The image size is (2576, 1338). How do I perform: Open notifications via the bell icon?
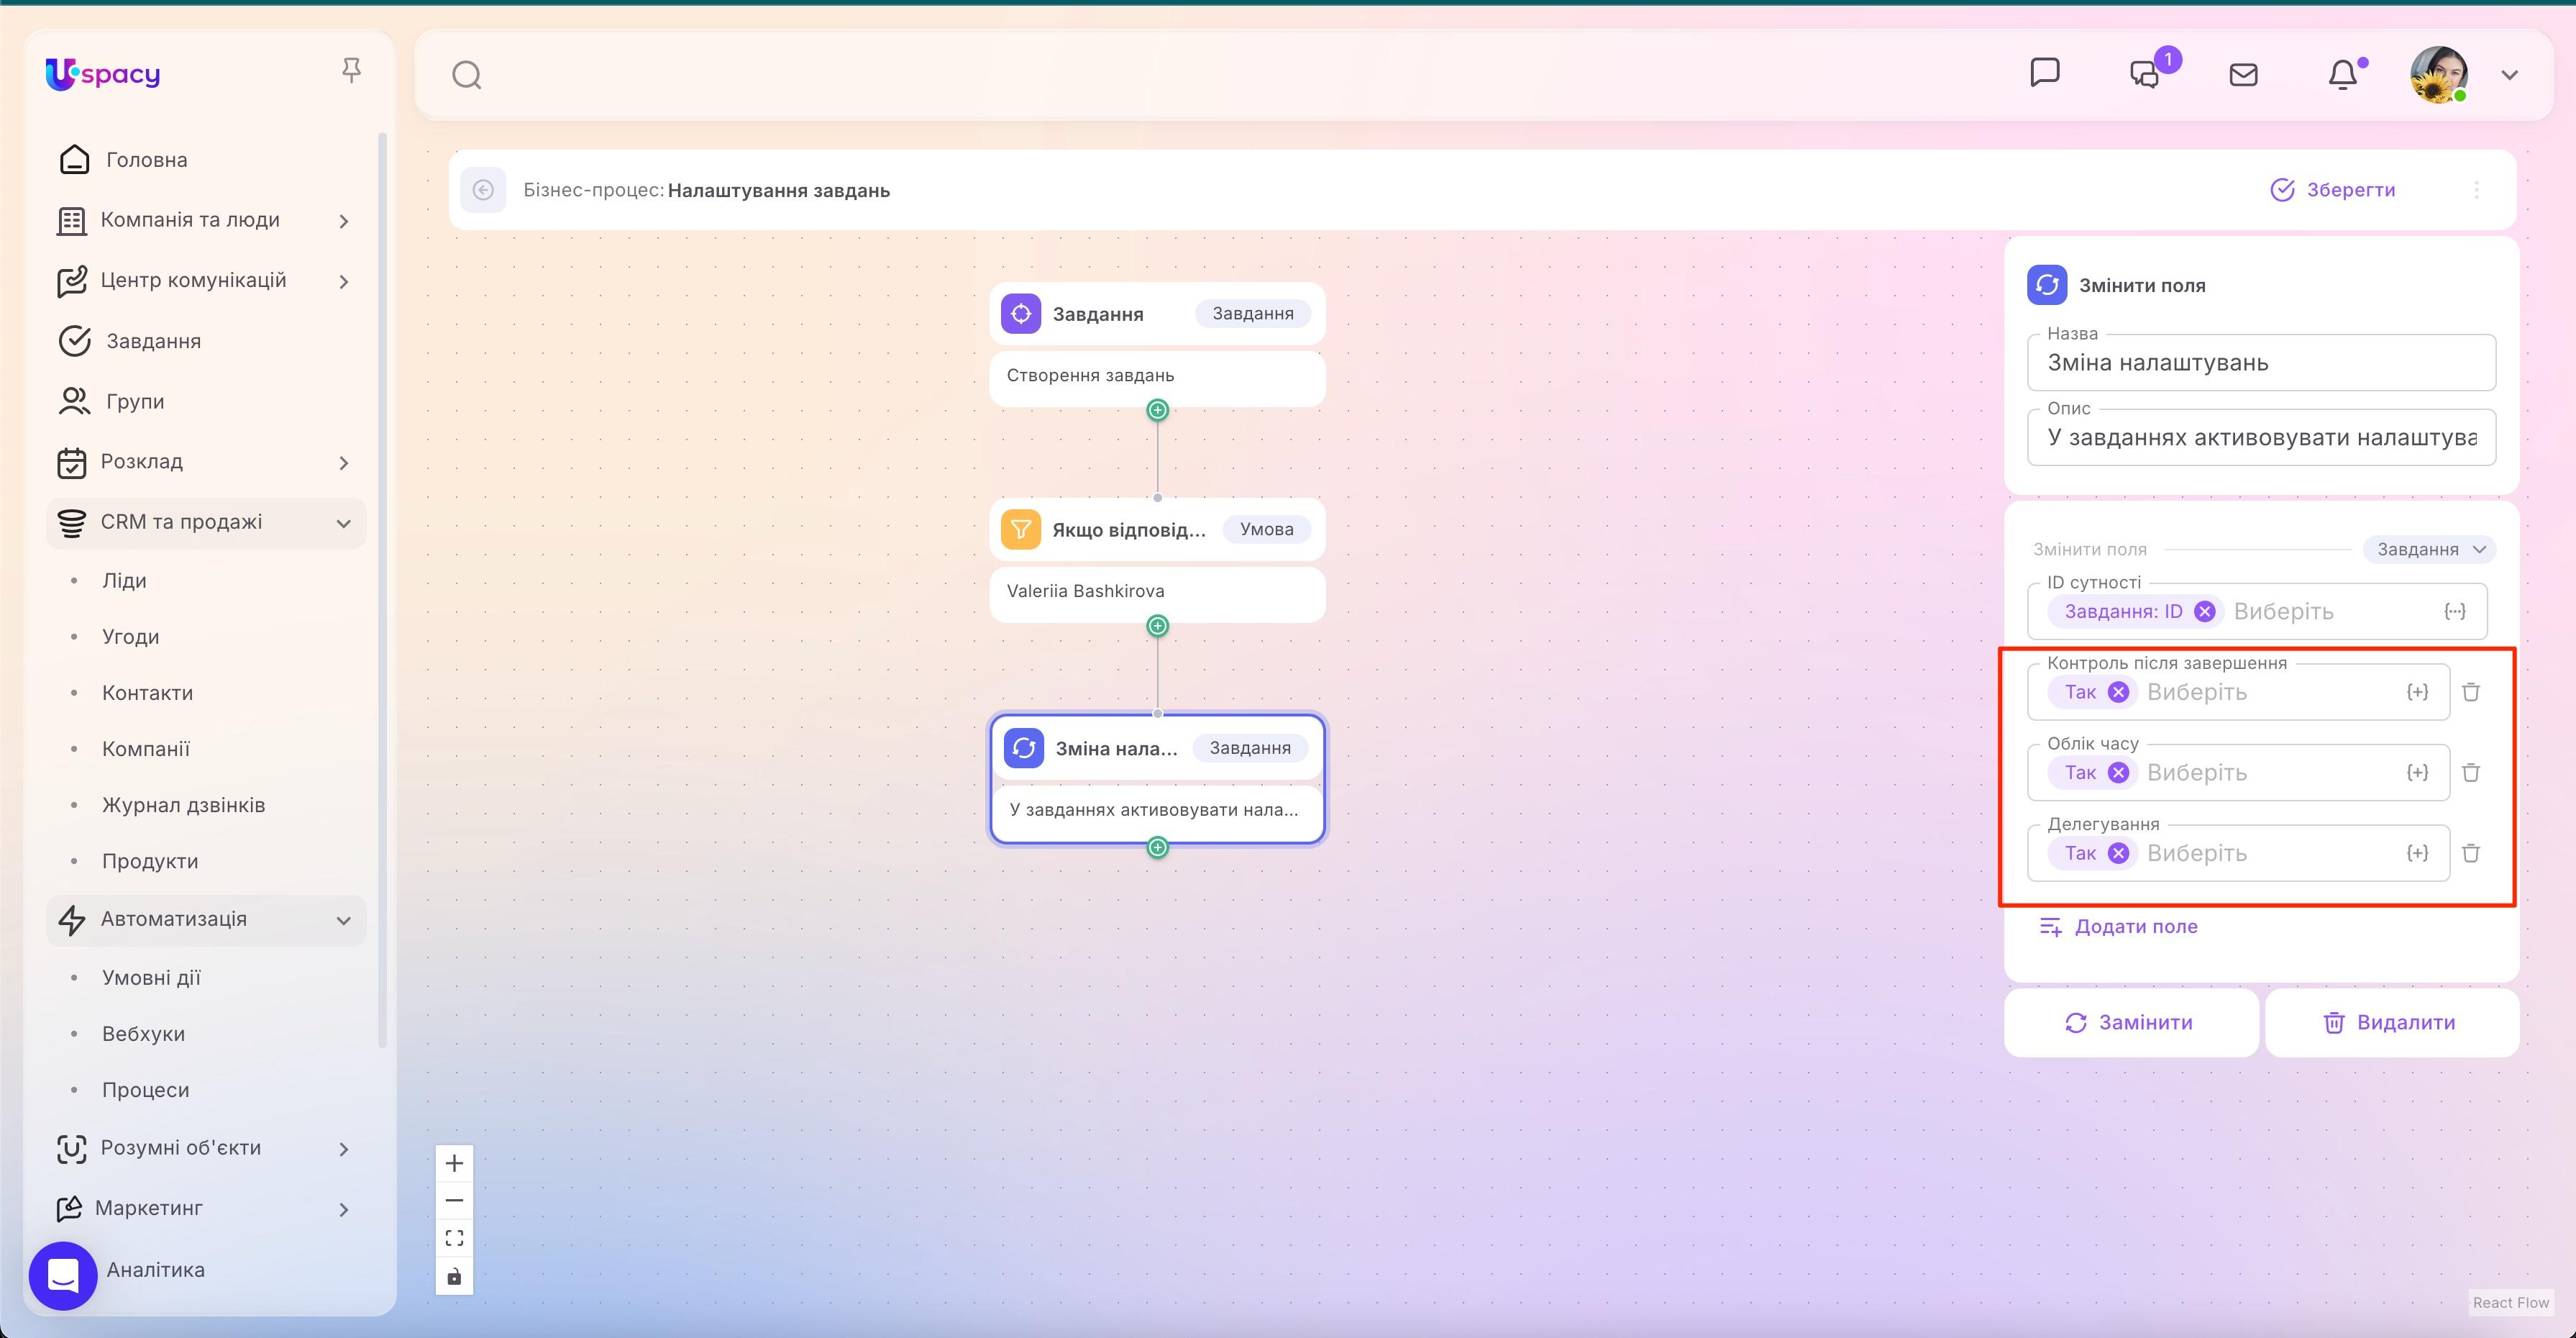[x=2344, y=73]
